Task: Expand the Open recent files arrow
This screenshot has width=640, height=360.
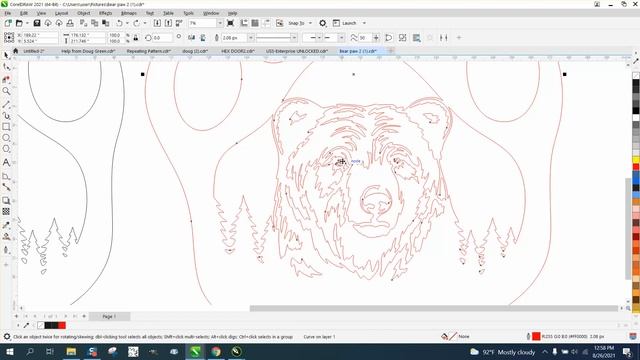Action: pyautogui.click(x=27, y=23)
